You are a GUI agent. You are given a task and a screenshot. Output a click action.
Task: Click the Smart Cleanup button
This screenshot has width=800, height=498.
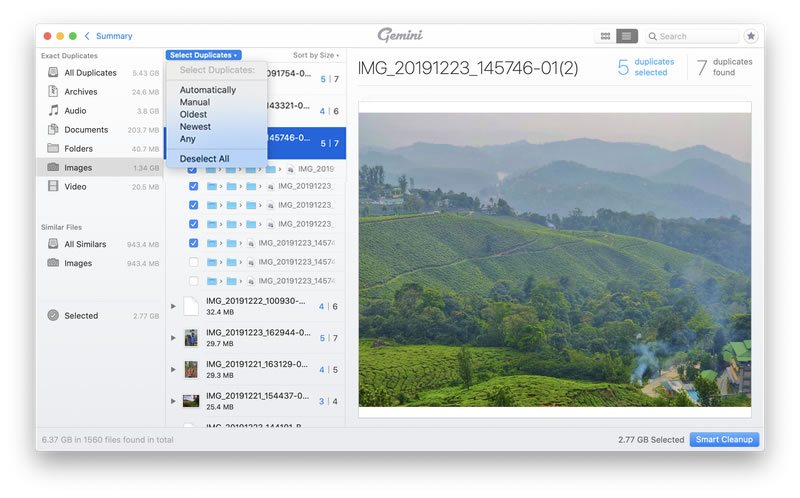point(724,439)
